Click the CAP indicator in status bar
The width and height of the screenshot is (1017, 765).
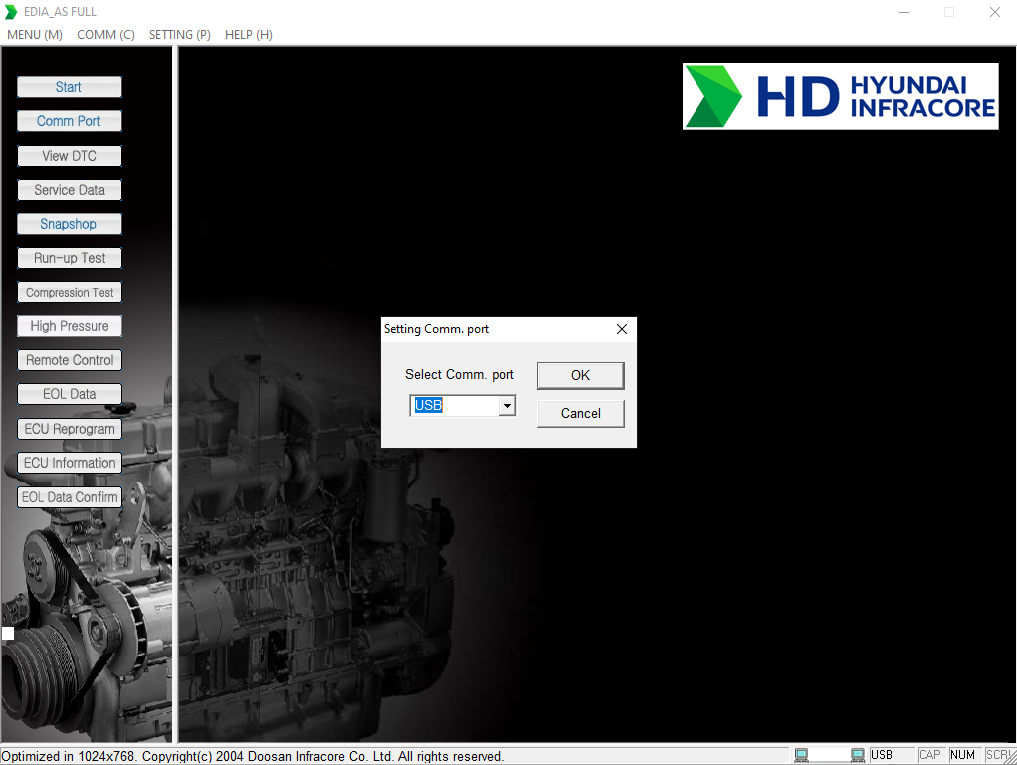929,755
